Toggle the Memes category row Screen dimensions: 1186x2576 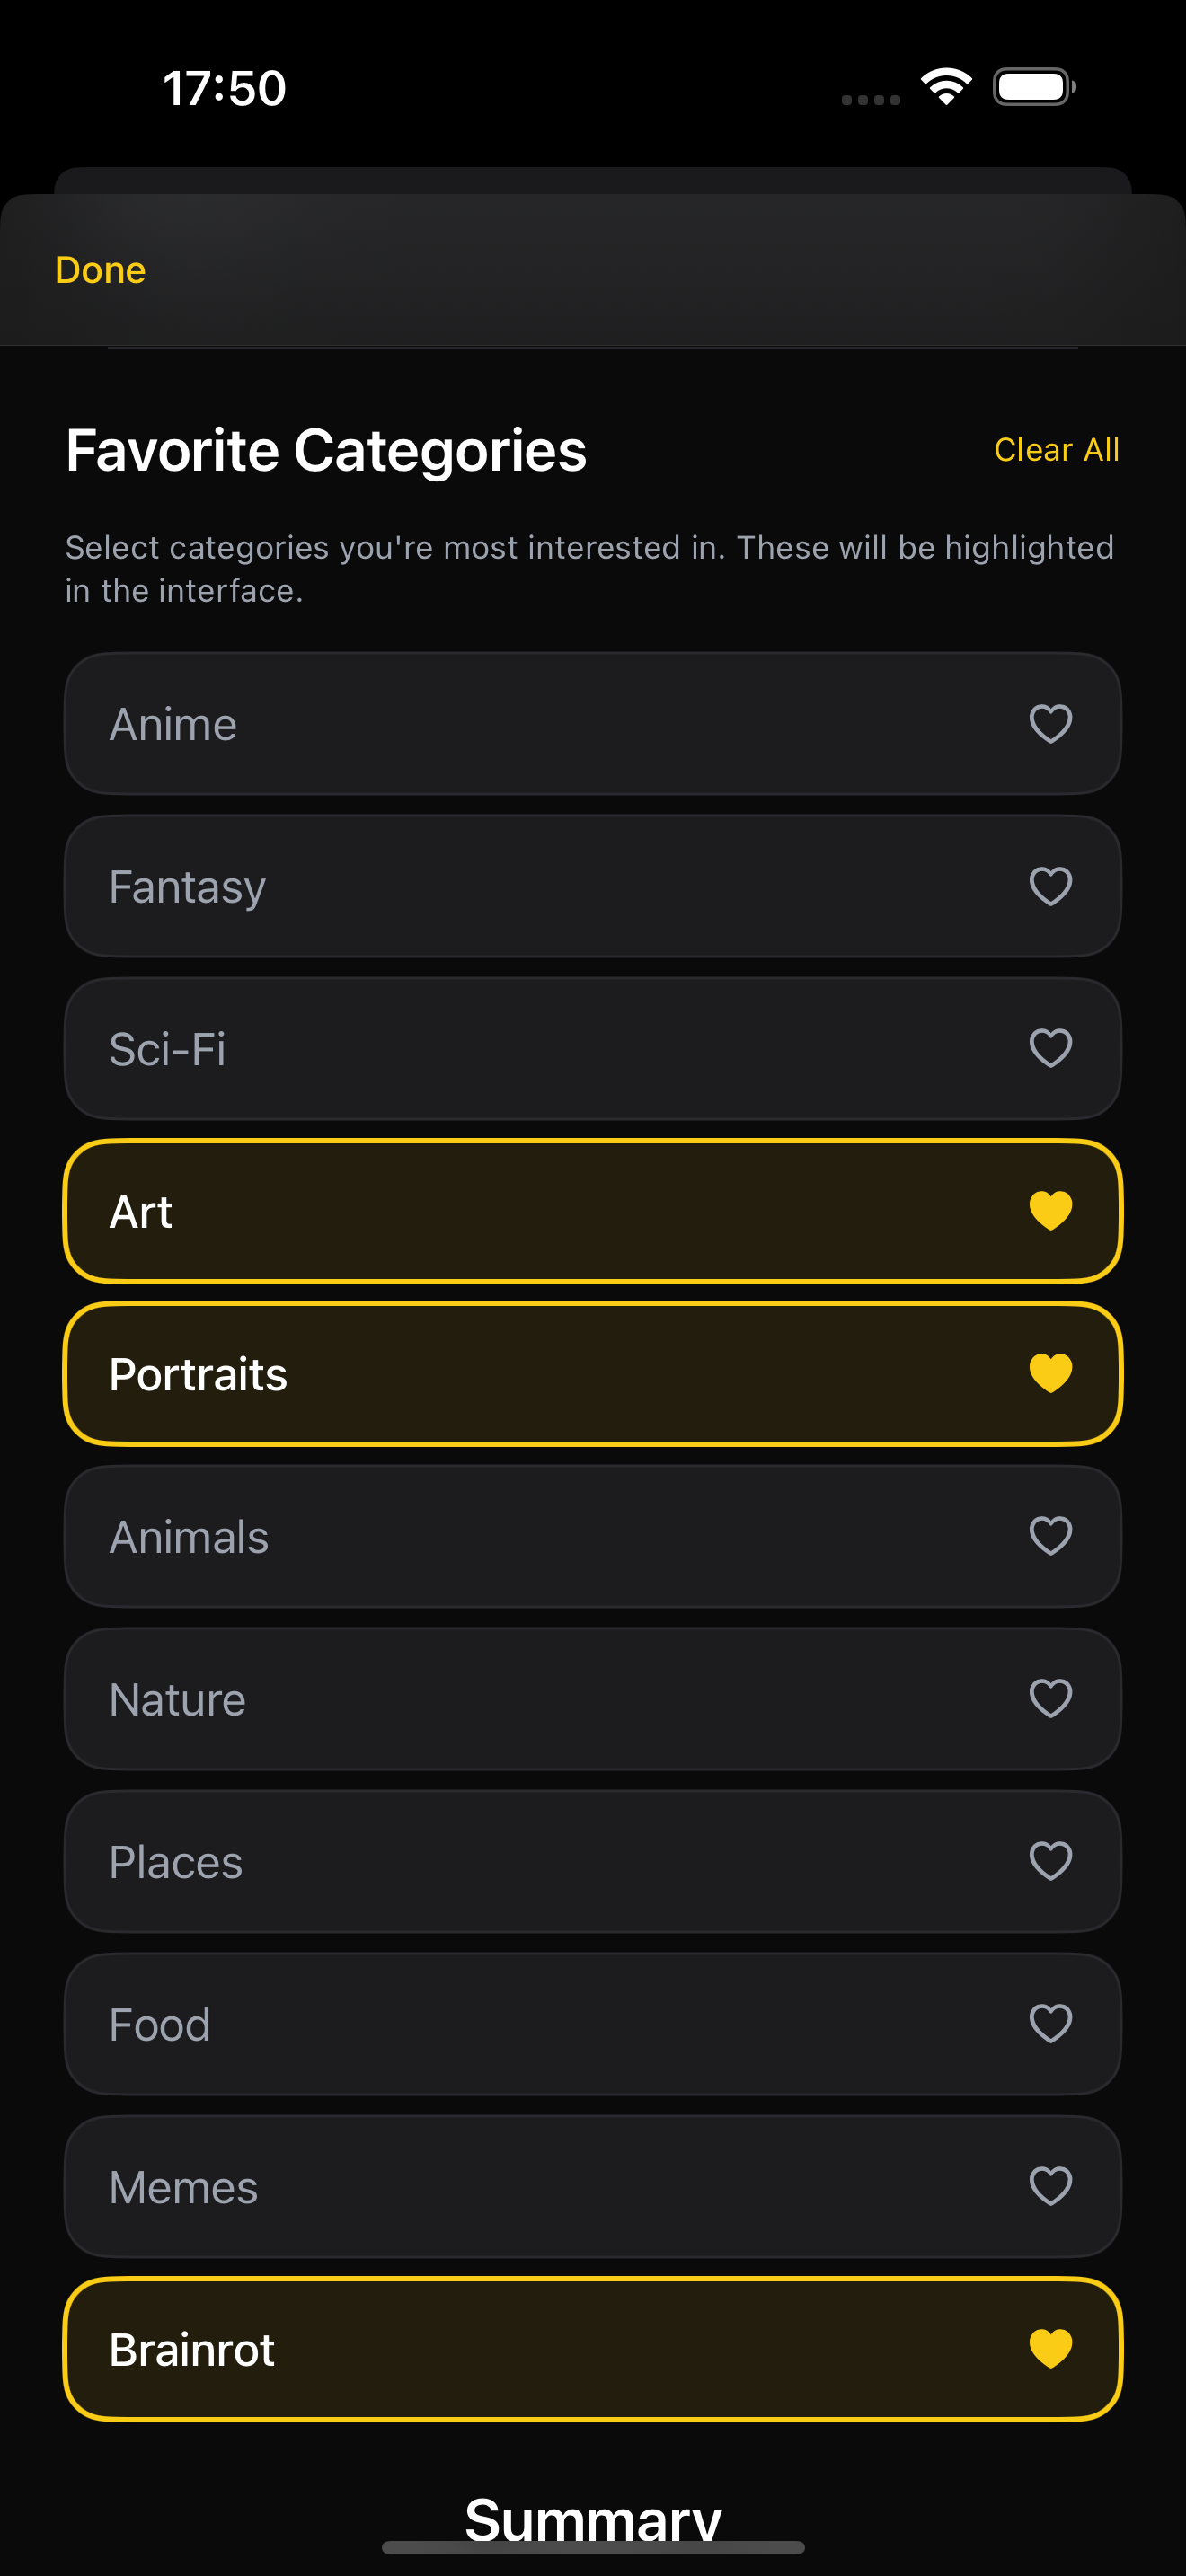pos(593,2186)
